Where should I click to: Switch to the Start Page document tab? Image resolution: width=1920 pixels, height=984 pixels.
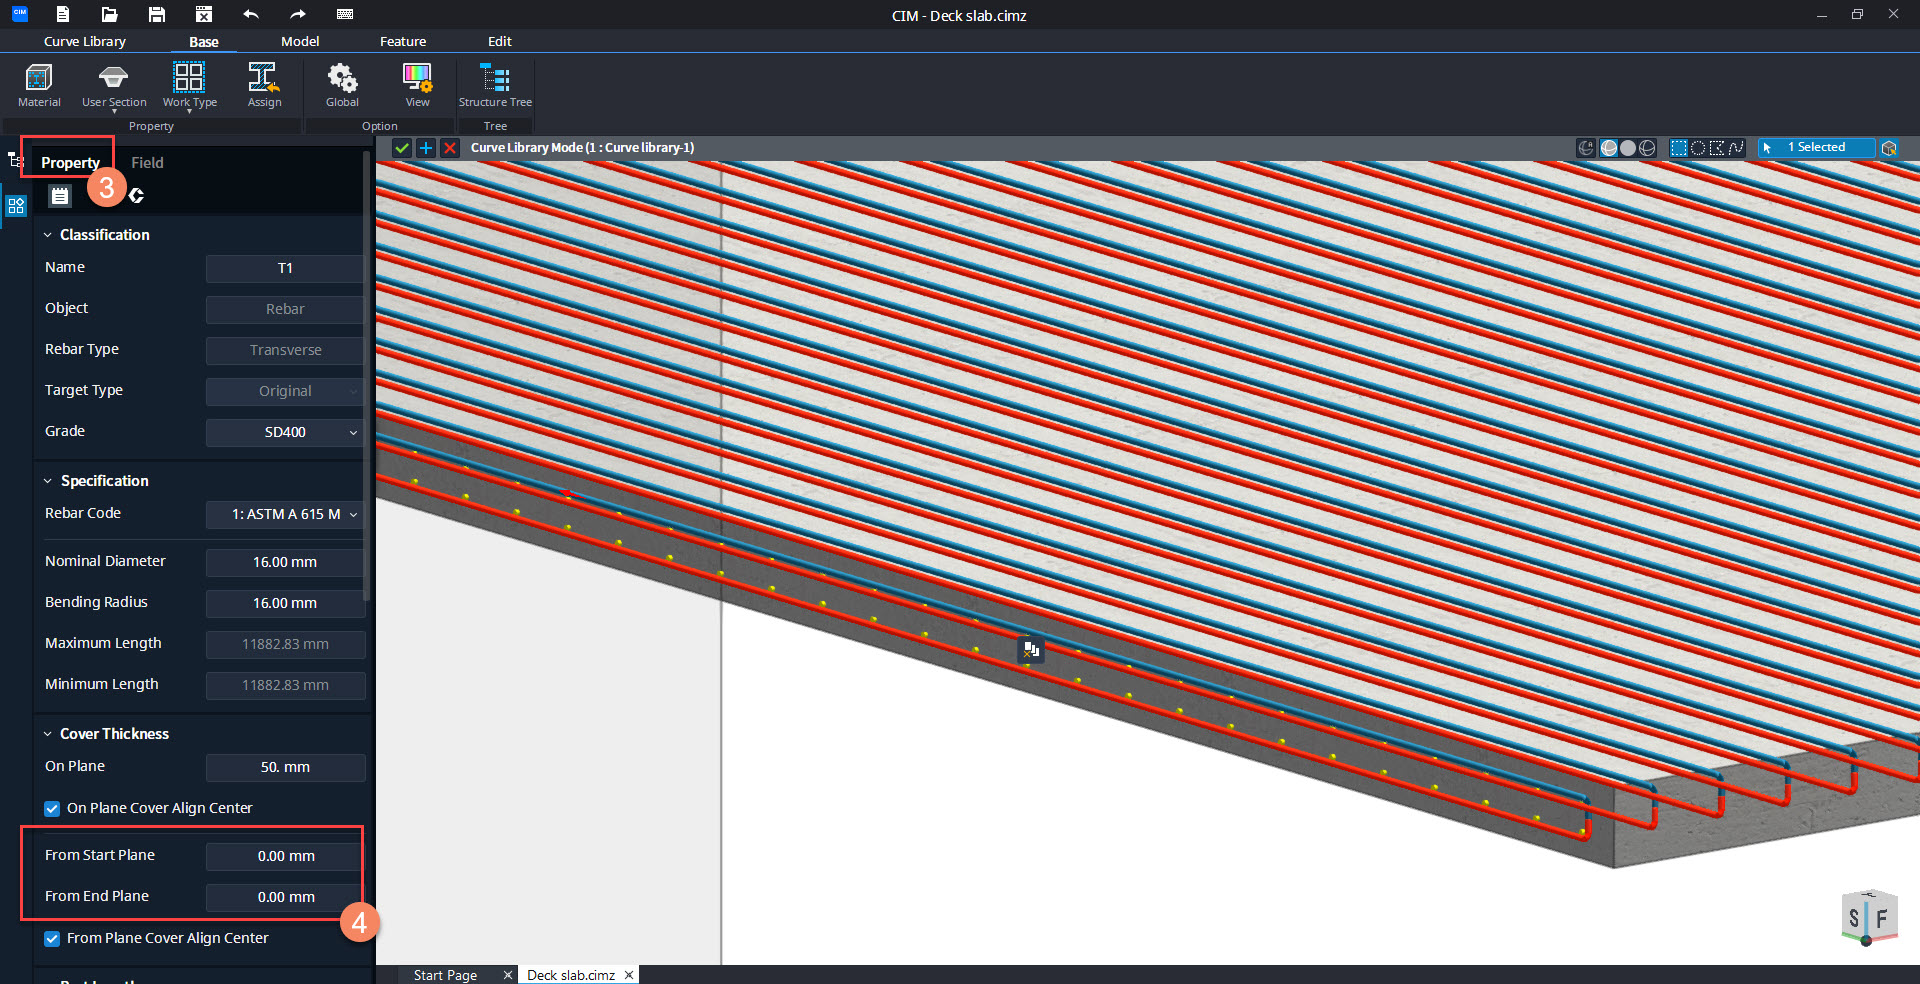445,975
